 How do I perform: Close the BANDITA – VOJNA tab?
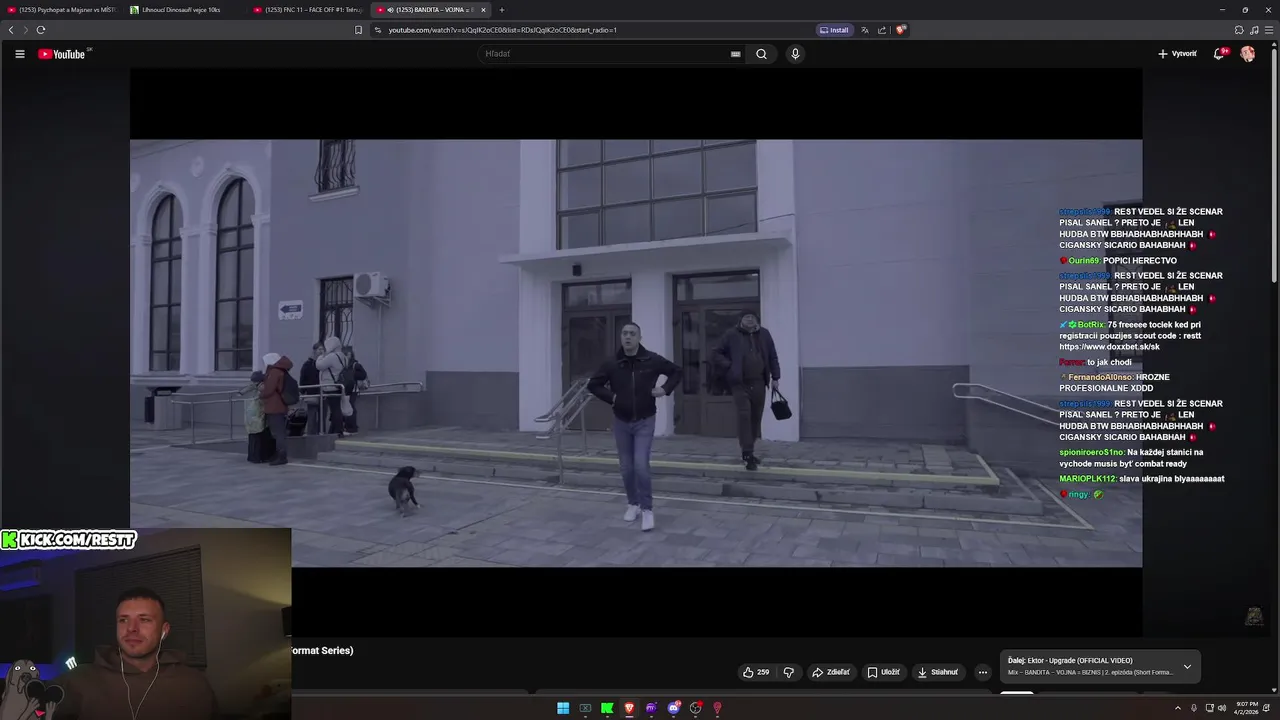pyautogui.click(x=483, y=10)
